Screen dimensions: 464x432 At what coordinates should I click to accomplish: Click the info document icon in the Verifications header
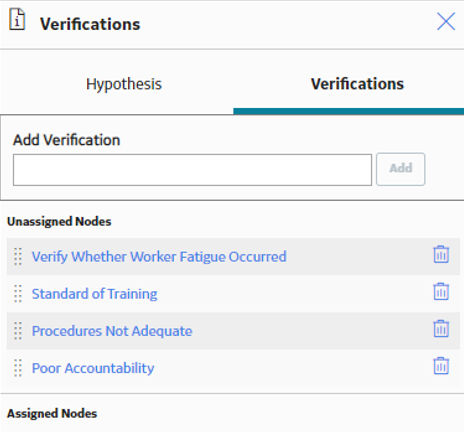pos(17,20)
